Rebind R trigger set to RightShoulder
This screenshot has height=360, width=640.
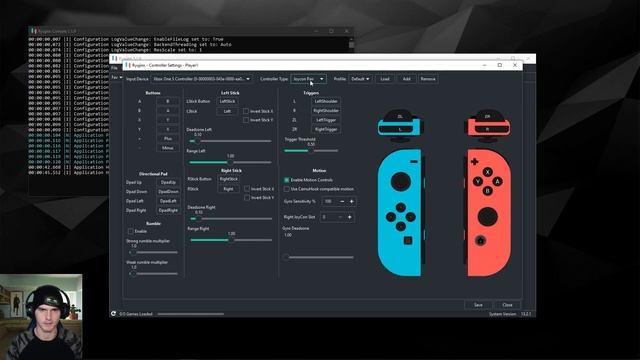(x=326, y=111)
